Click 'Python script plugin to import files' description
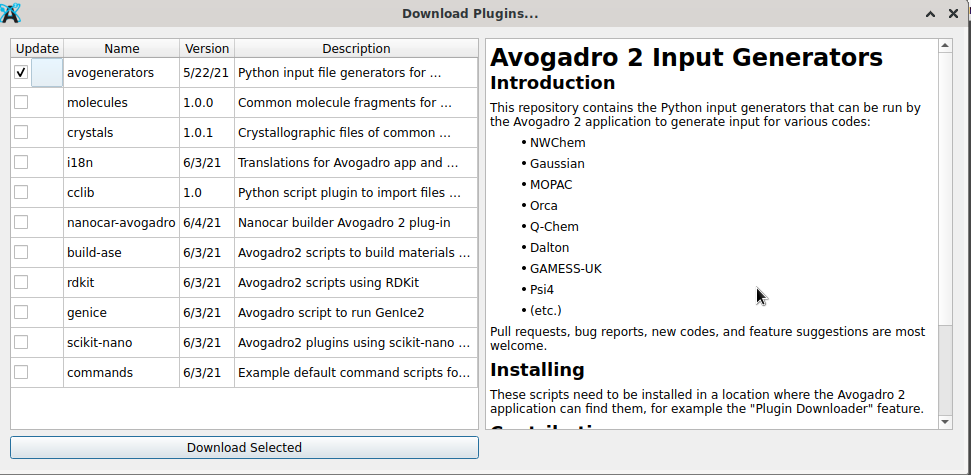The width and height of the screenshot is (971, 475). tap(356, 193)
